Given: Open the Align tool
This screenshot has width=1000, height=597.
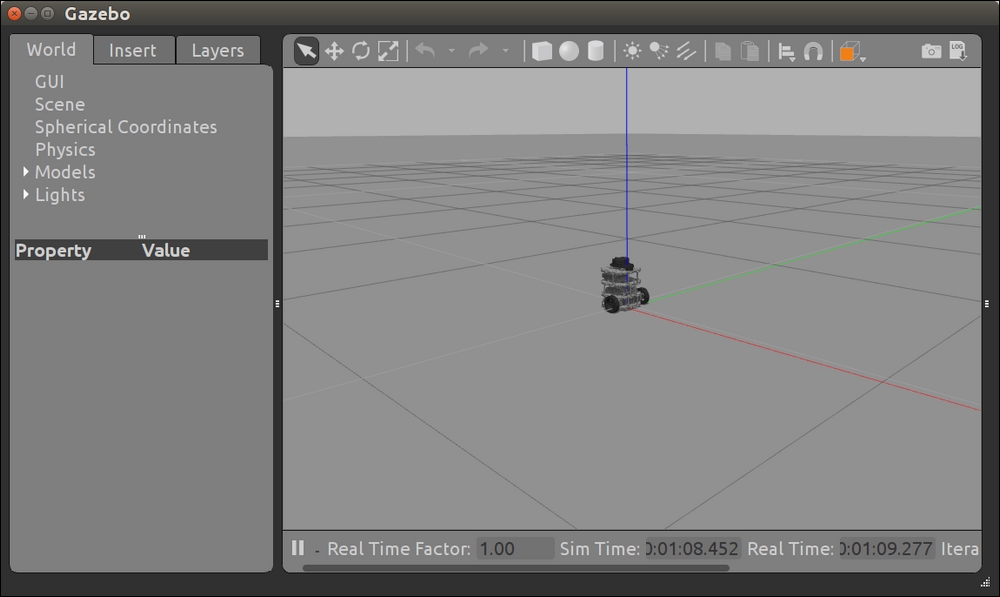Looking at the screenshot, I should click(x=787, y=52).
